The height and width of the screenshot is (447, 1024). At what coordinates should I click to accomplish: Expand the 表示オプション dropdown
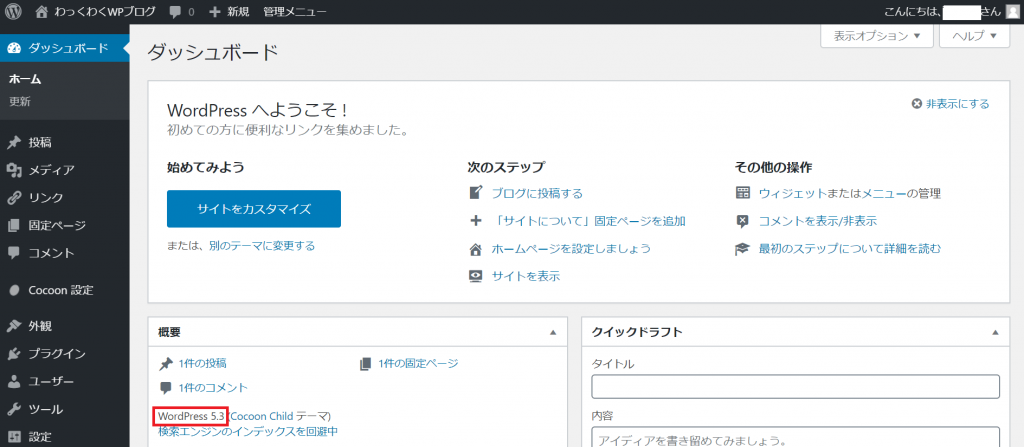click(876, 35)
